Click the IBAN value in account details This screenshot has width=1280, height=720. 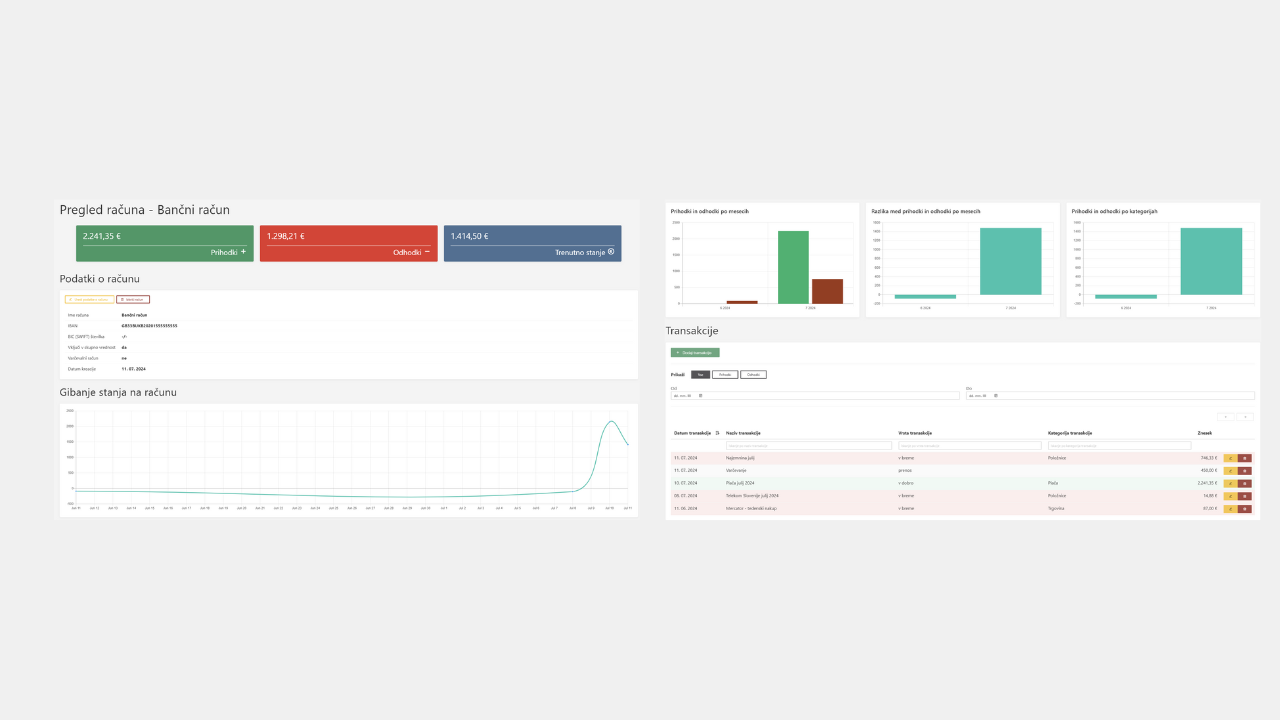[149, 325]
